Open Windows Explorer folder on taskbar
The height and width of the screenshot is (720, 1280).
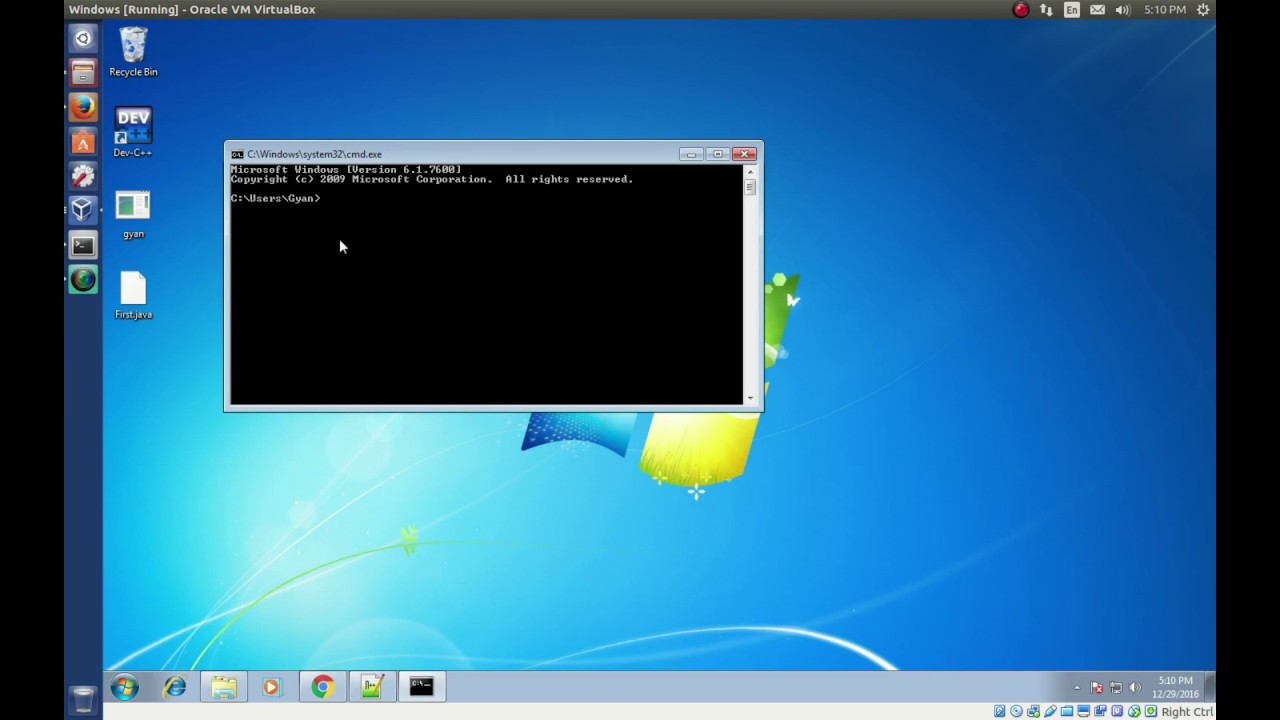pyautogui.click(x=224, y=687)
